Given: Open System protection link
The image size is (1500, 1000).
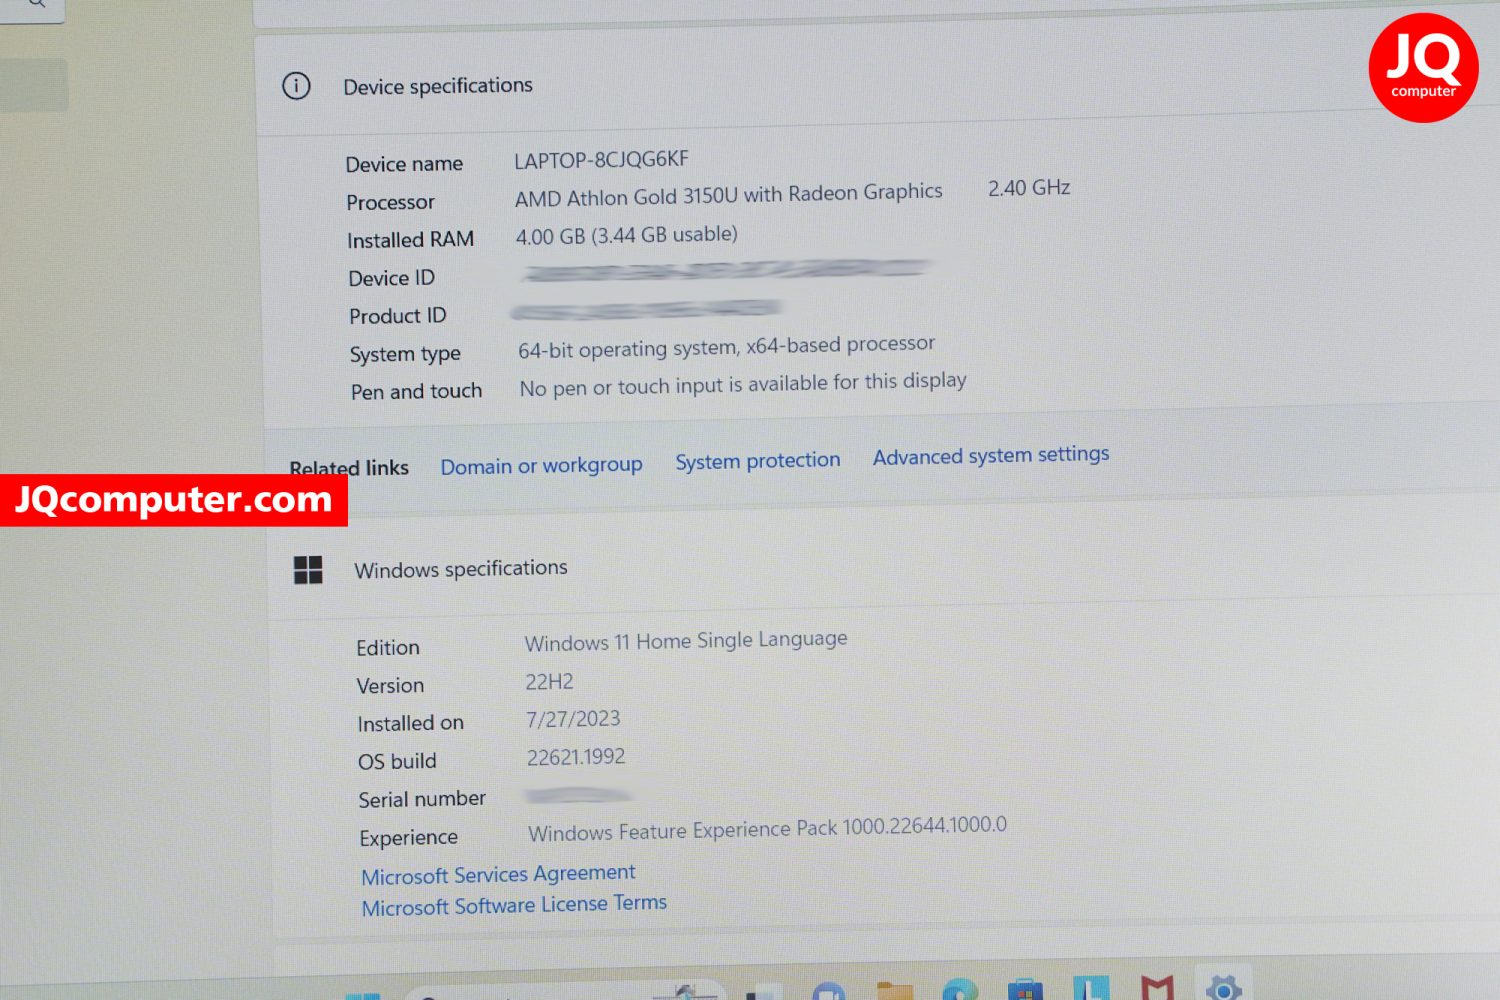Looking at the screenshot, I should 757,461.
